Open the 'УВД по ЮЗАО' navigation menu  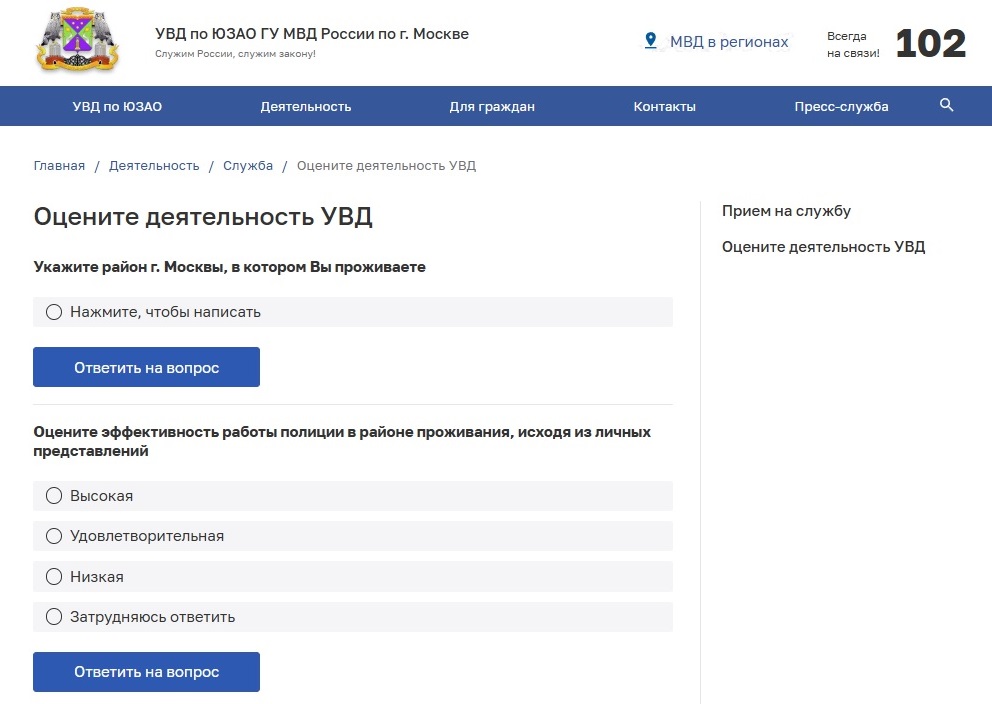117,107
